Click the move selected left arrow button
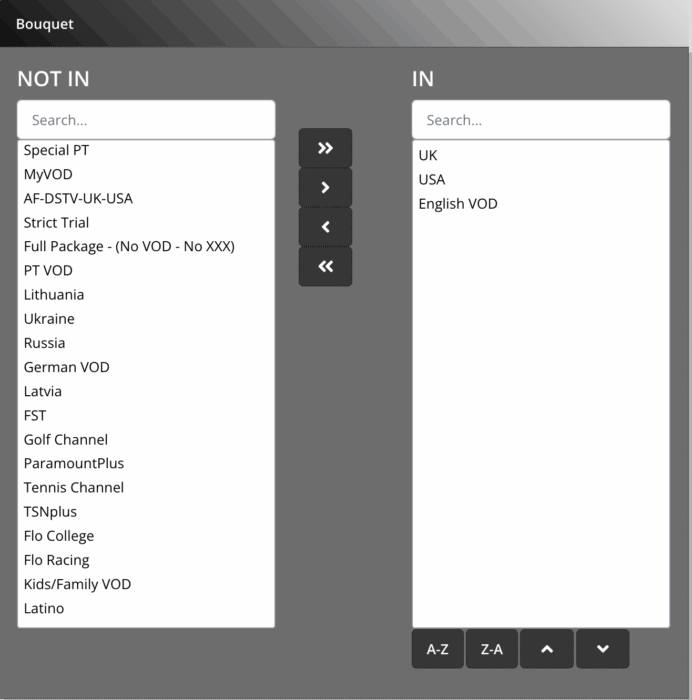692x700 pixels. point(325,227)
